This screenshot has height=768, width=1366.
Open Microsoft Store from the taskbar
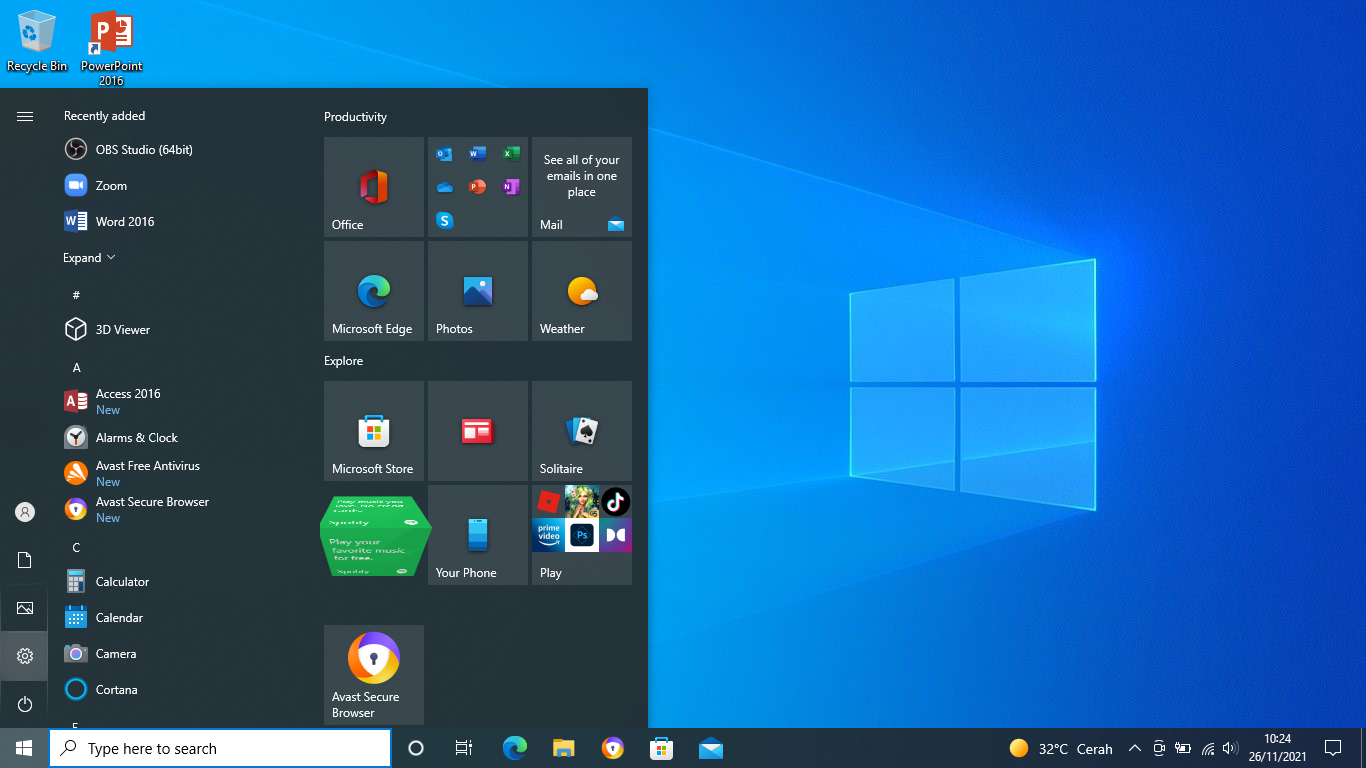661,748
